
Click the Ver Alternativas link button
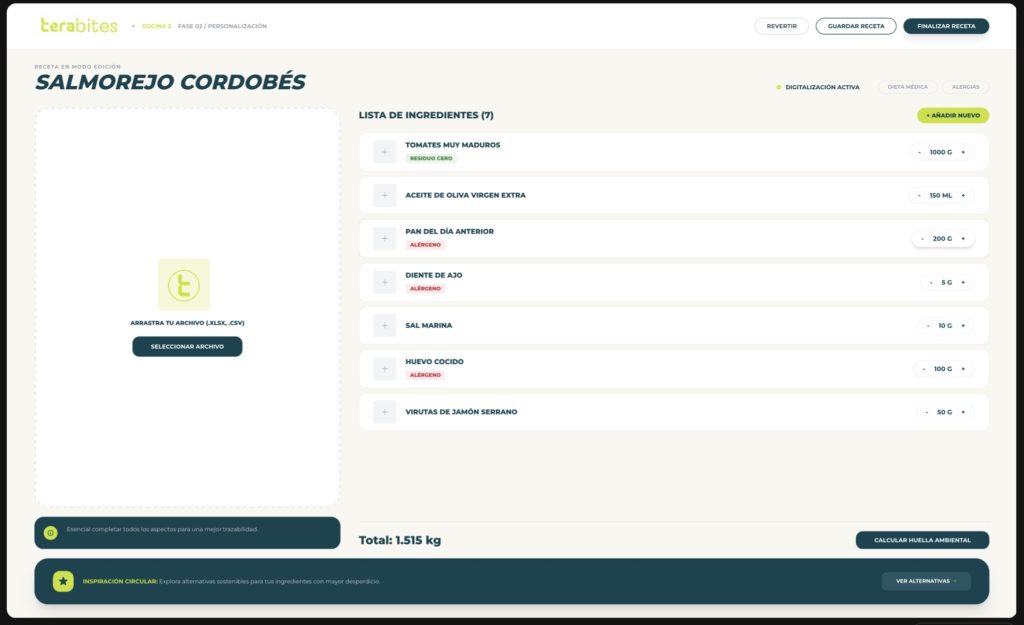click(925, 581)
